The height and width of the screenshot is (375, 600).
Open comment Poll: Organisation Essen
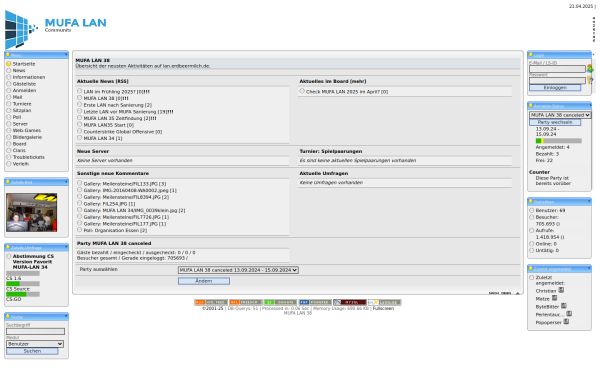[115, 230]
